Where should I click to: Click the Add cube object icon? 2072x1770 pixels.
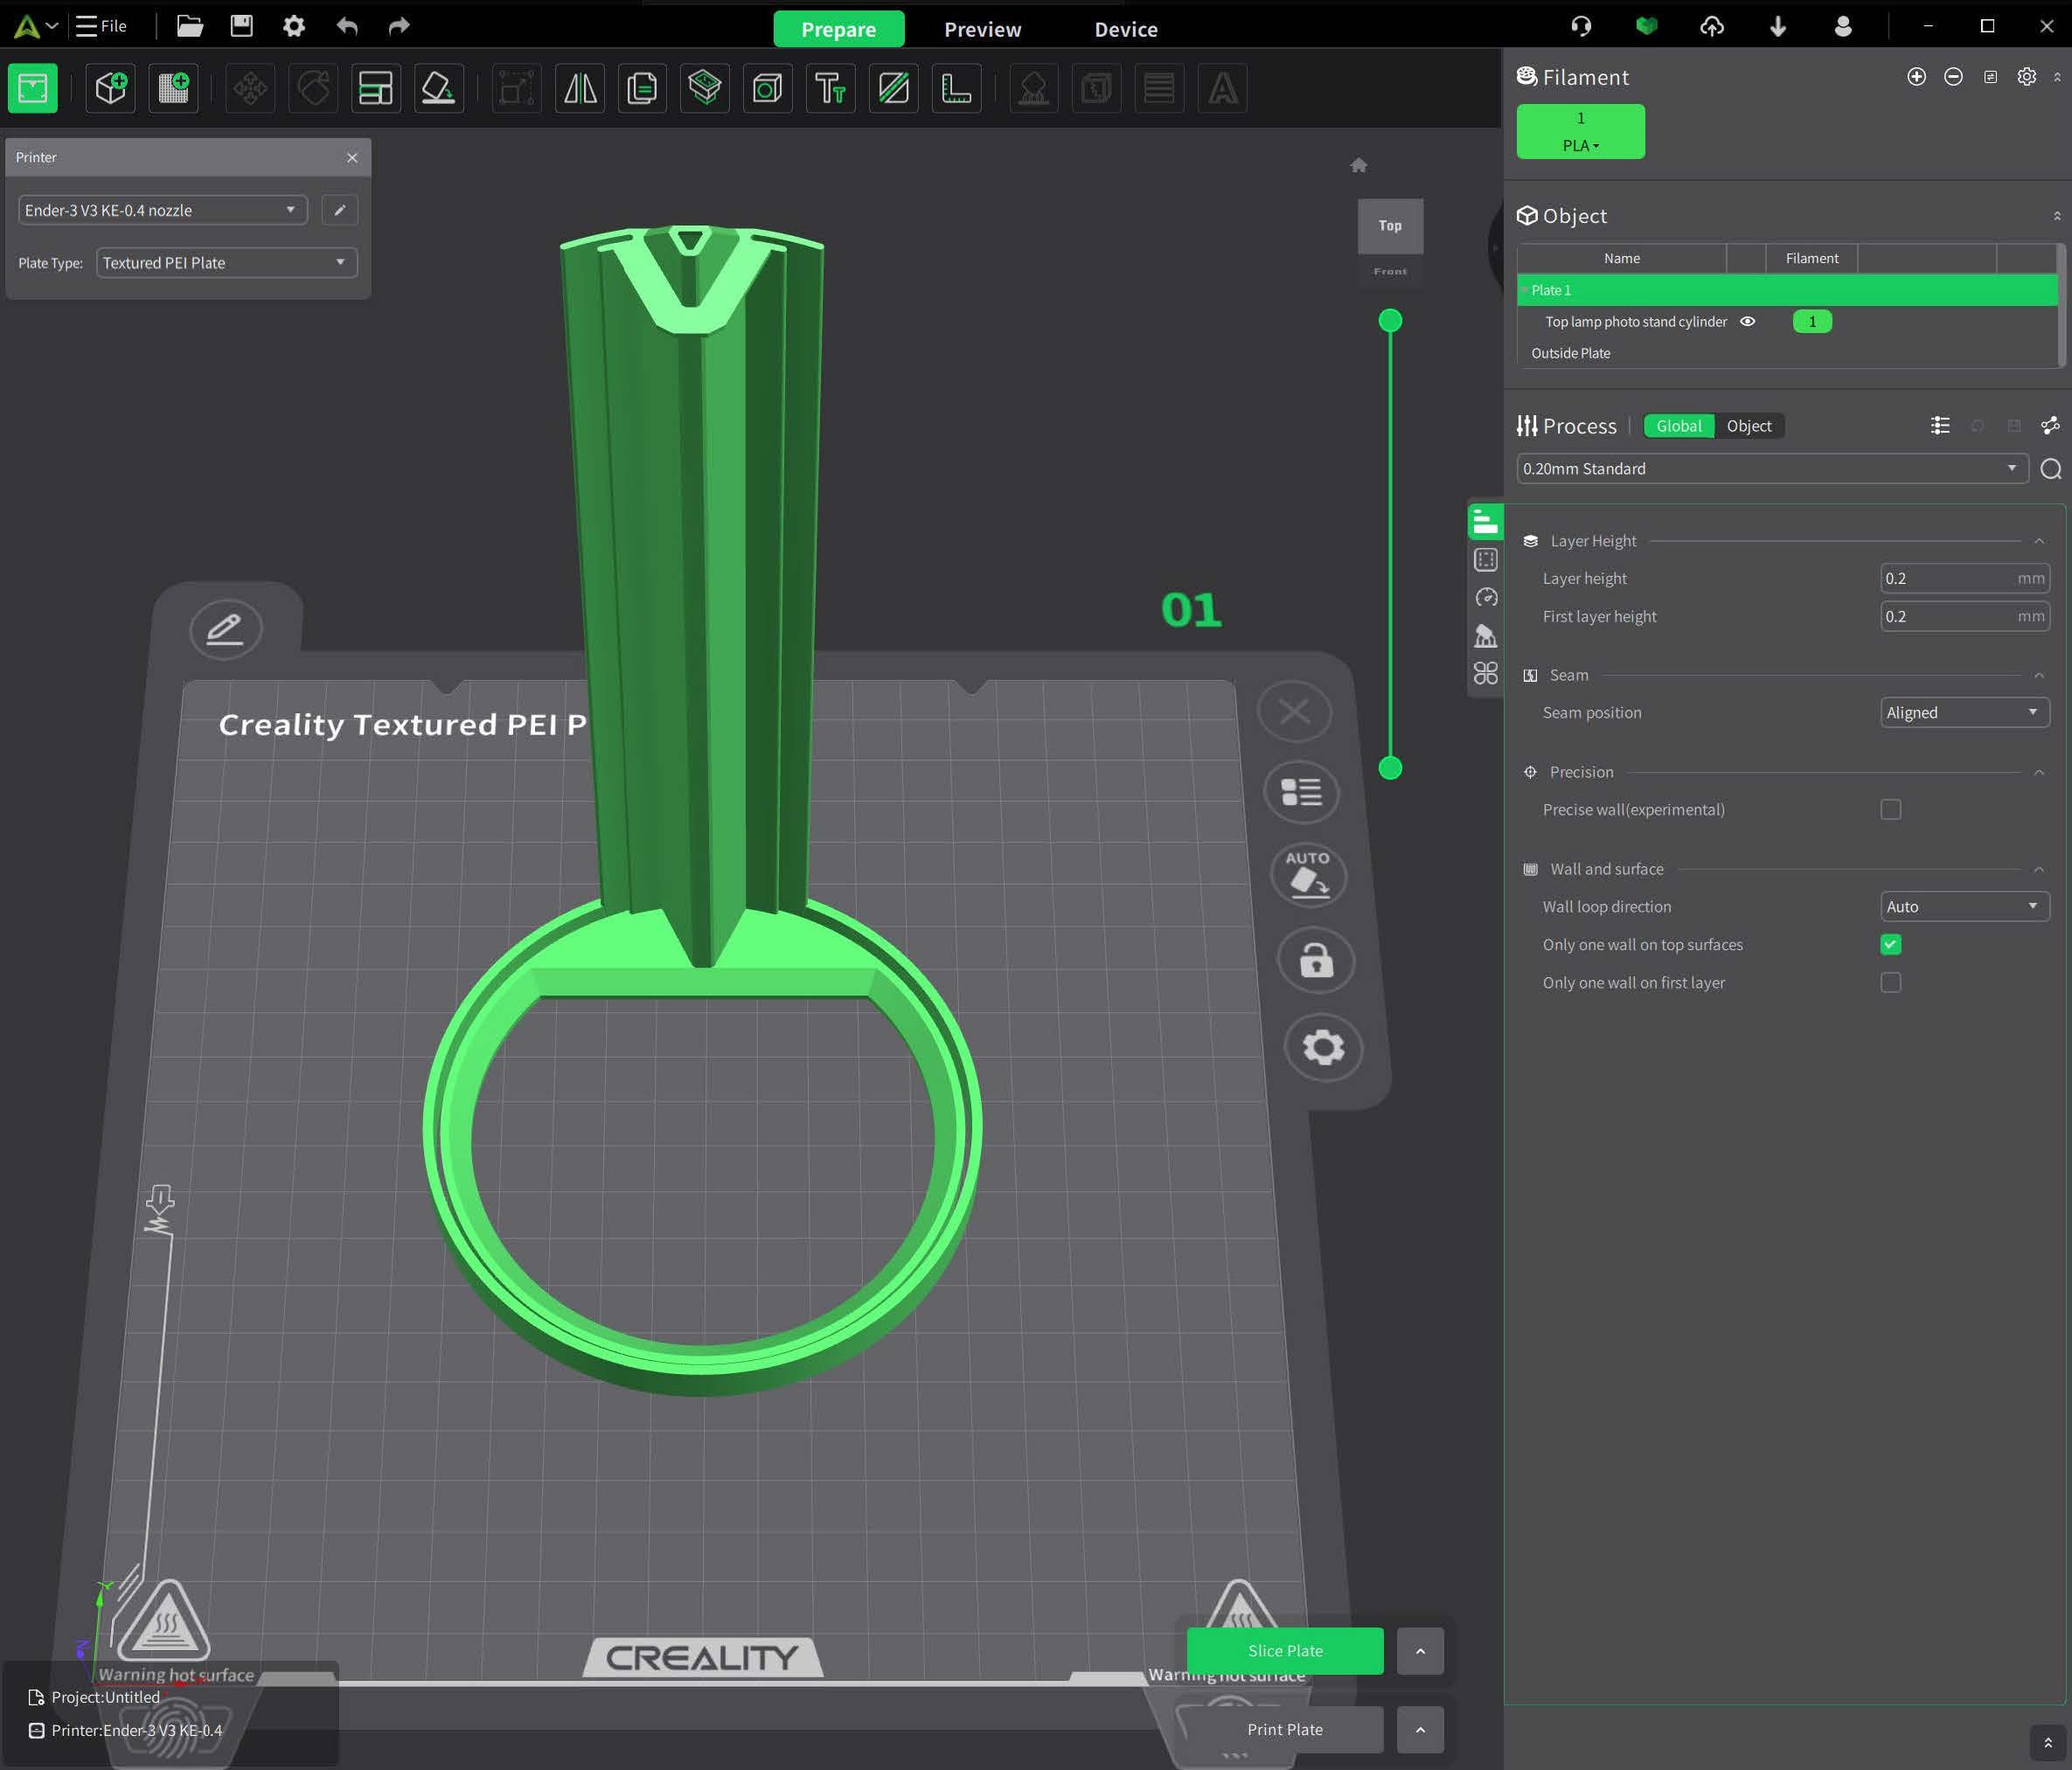coord(110,89)
